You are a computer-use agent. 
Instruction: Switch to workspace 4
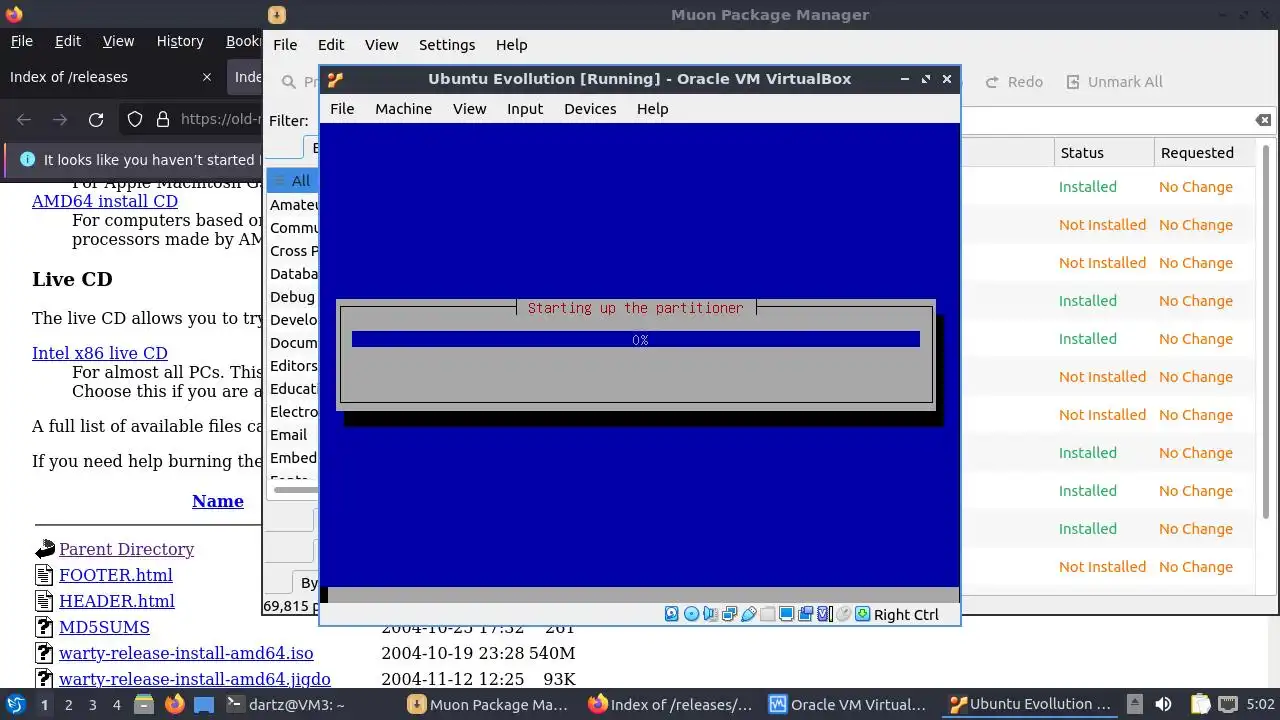tap(116, 705)
